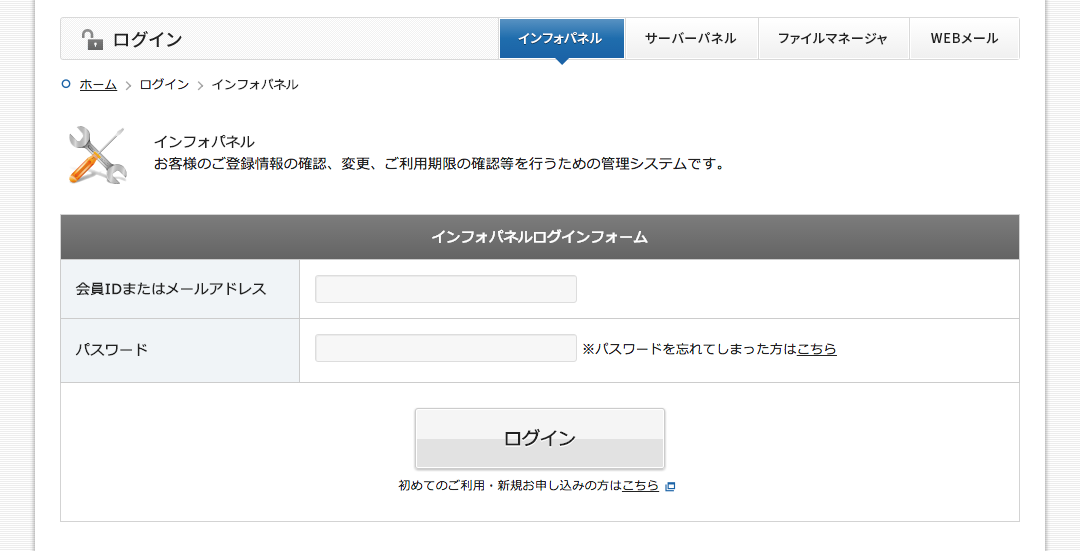Image resolution: width=1080 pixels, height=551 pixels.
Task: Select the インフォパネル tab
Action: point(561,39)
